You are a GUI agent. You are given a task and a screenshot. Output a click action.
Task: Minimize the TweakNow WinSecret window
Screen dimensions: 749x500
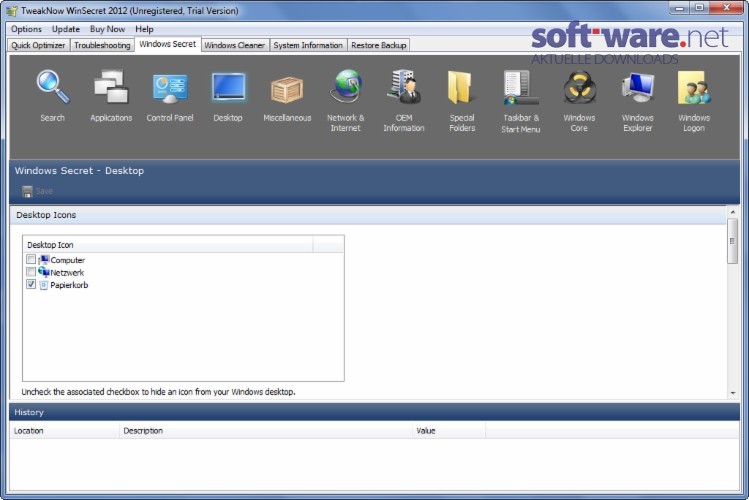[x=679, y=8]
